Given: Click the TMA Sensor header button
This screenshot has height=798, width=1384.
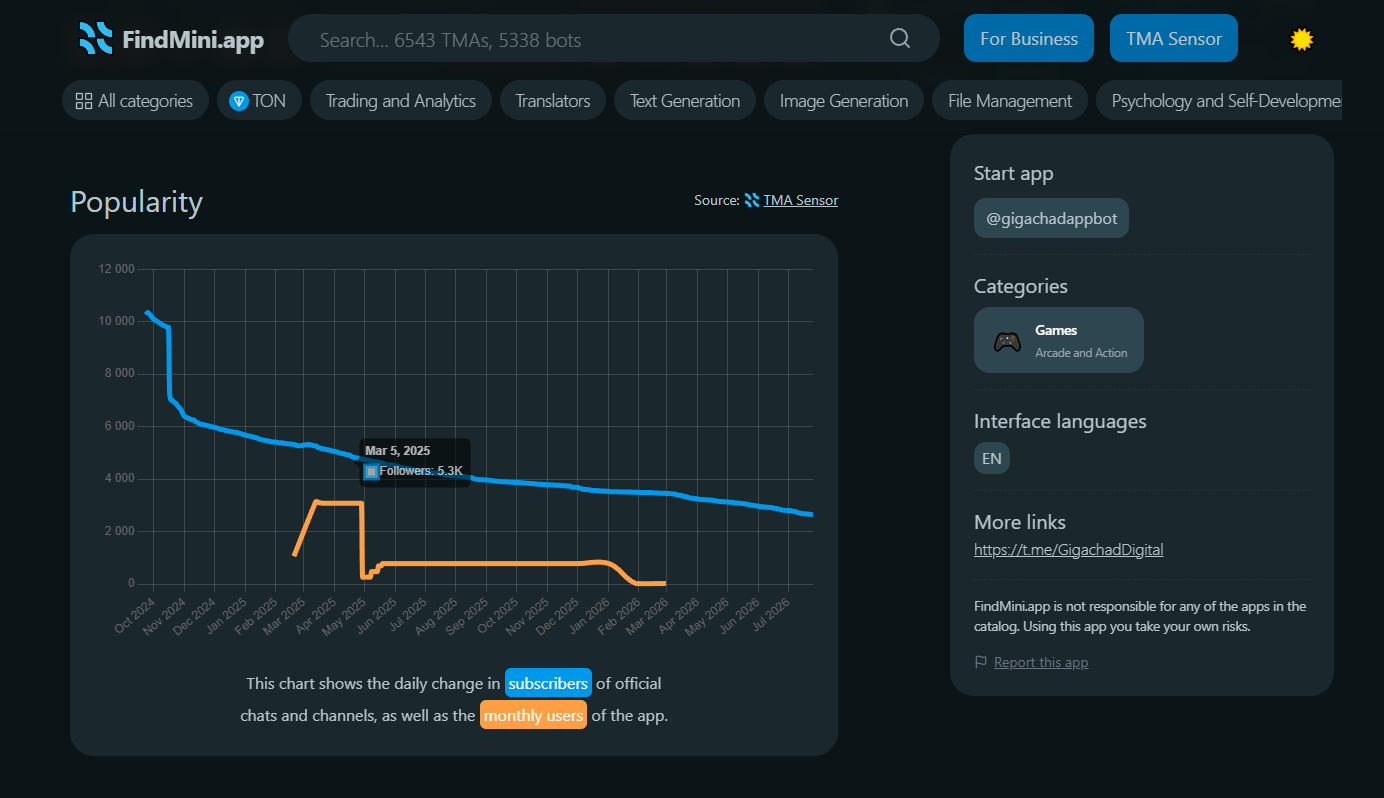Looking at the screenshot, I should 1174,39.
